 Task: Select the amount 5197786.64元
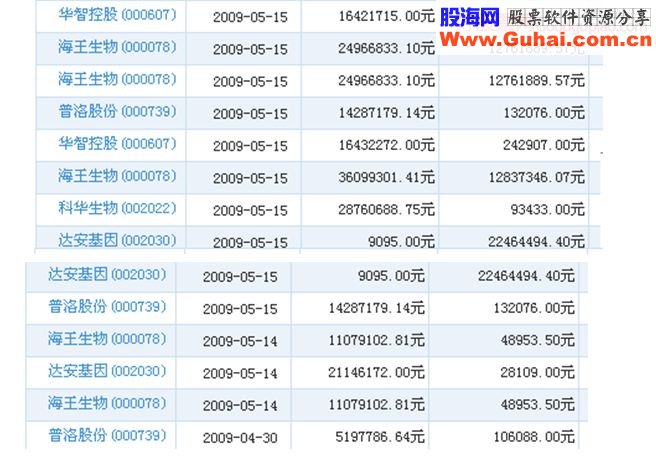(x=380, y=437)
